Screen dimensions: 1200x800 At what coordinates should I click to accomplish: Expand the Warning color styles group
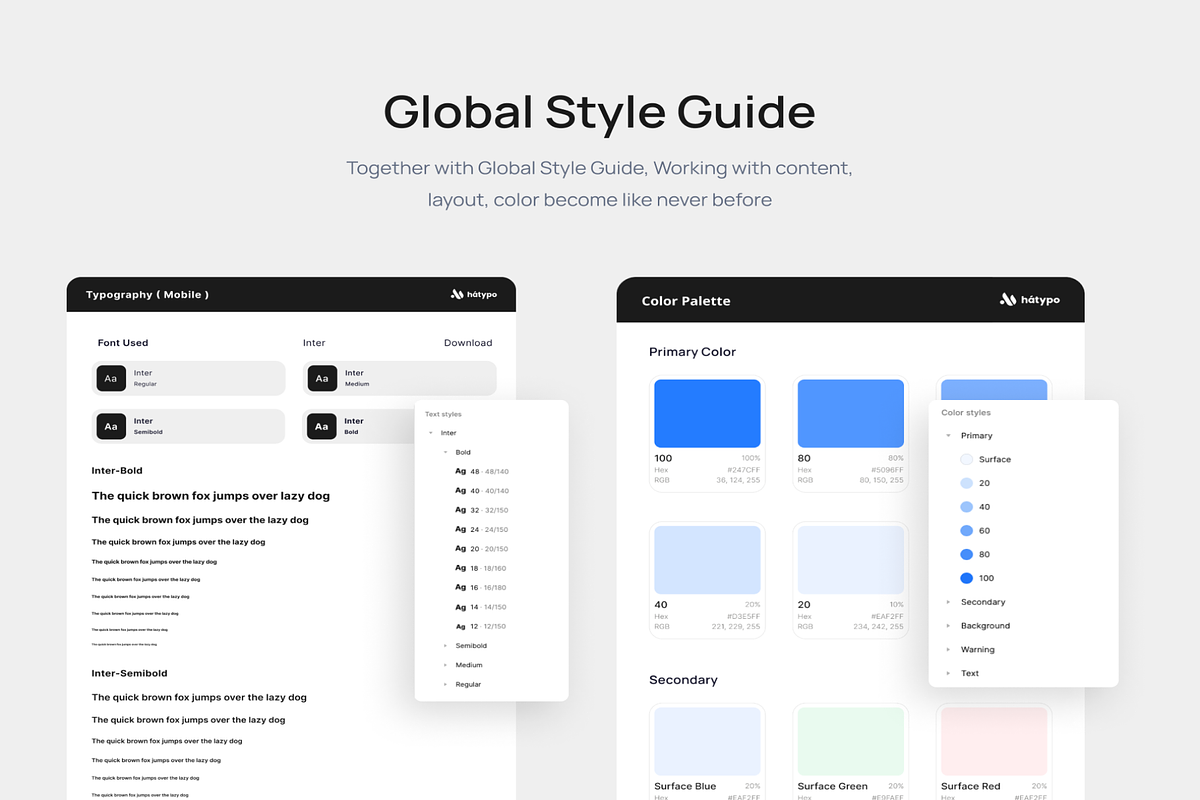pyautogui.click(x=948, y=650)
